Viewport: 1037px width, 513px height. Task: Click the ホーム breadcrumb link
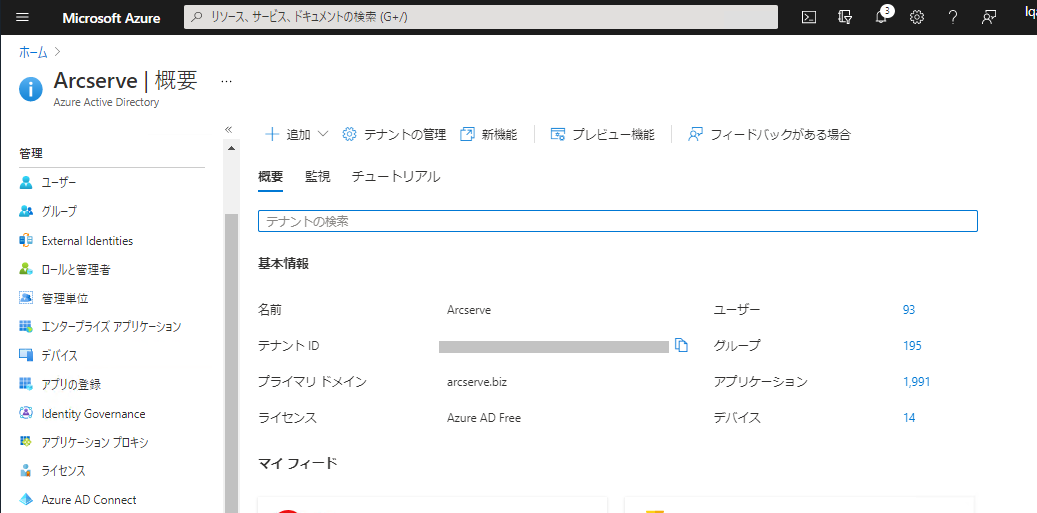[33, 52]
